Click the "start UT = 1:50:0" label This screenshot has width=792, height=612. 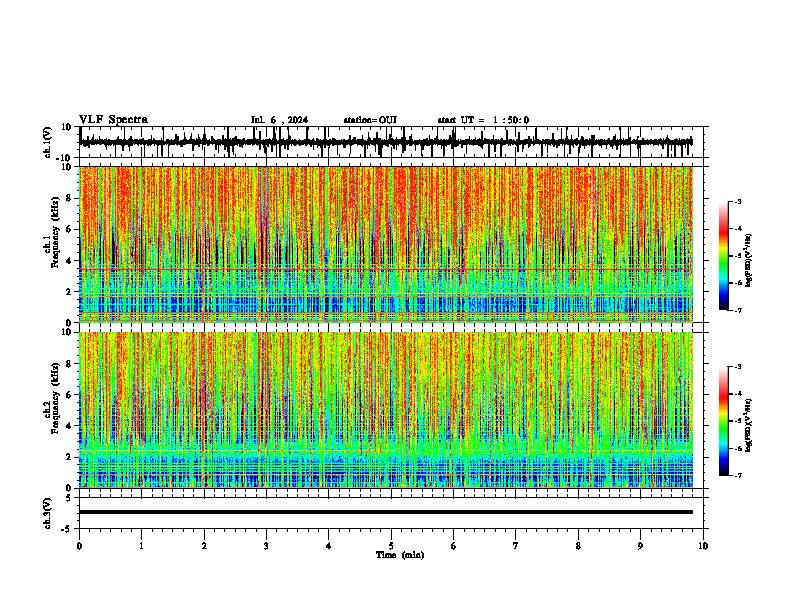483,120
